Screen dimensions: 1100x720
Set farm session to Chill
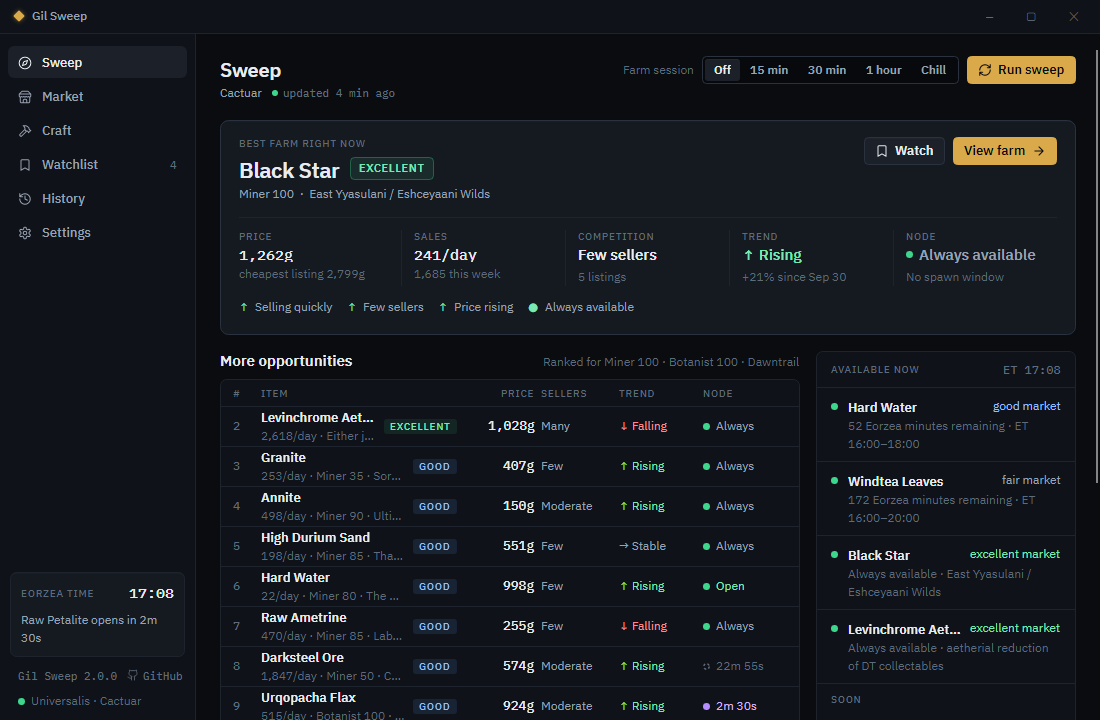pos(933,70)
